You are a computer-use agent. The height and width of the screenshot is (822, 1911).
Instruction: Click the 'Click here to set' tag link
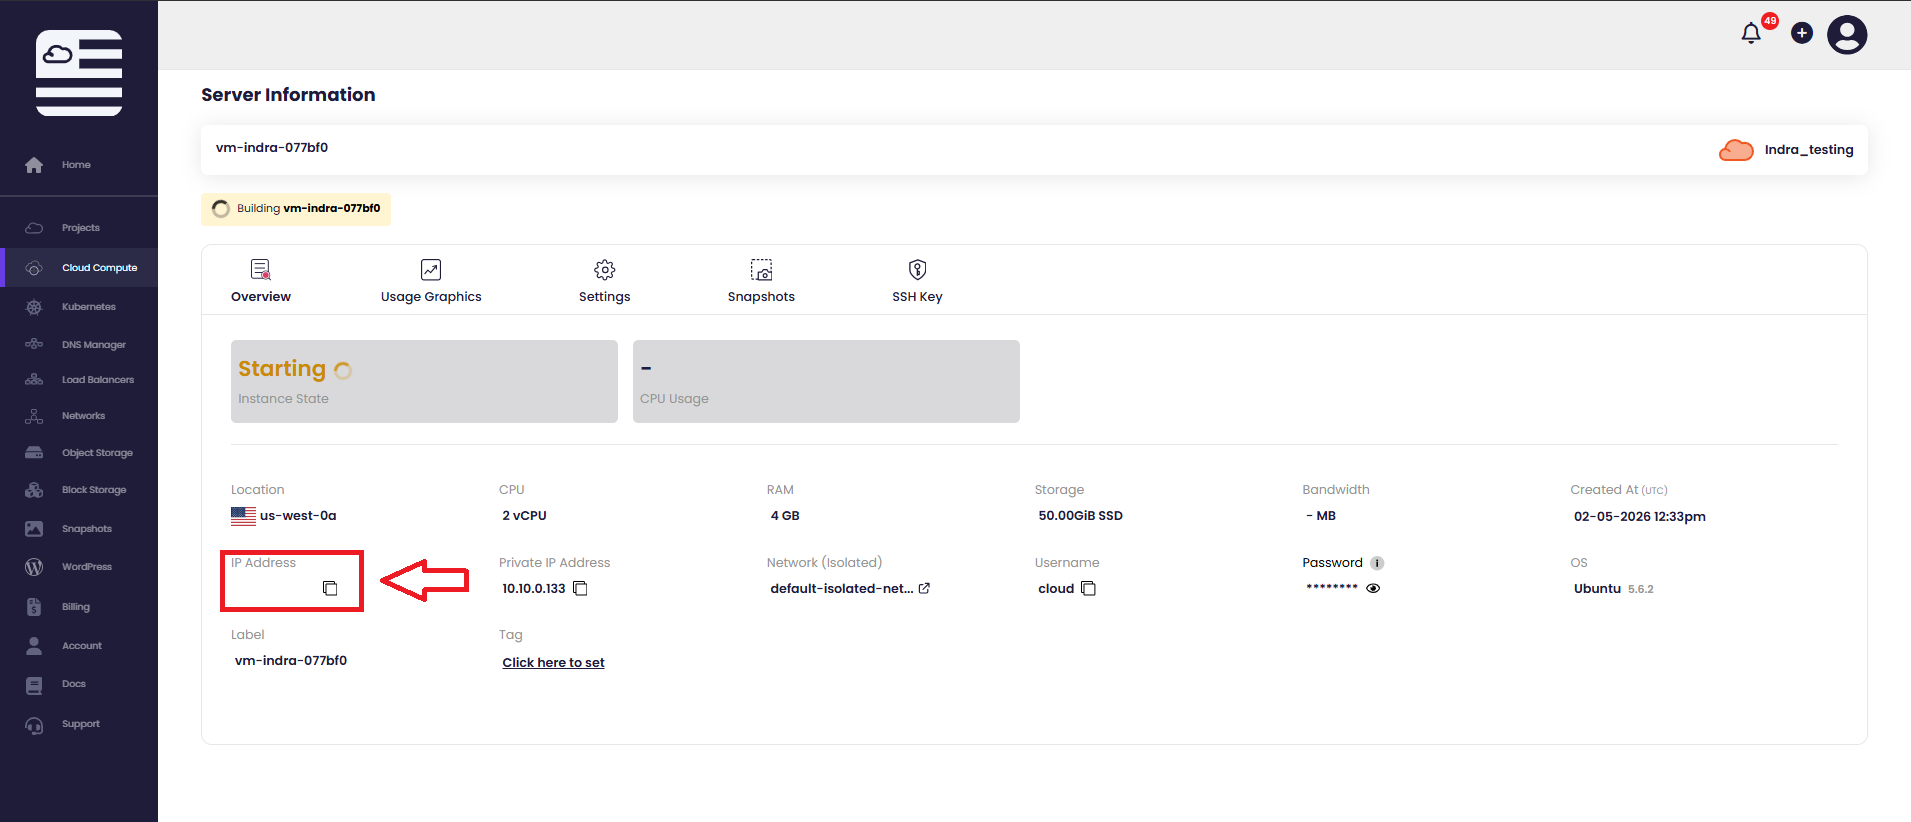[553, 662]
